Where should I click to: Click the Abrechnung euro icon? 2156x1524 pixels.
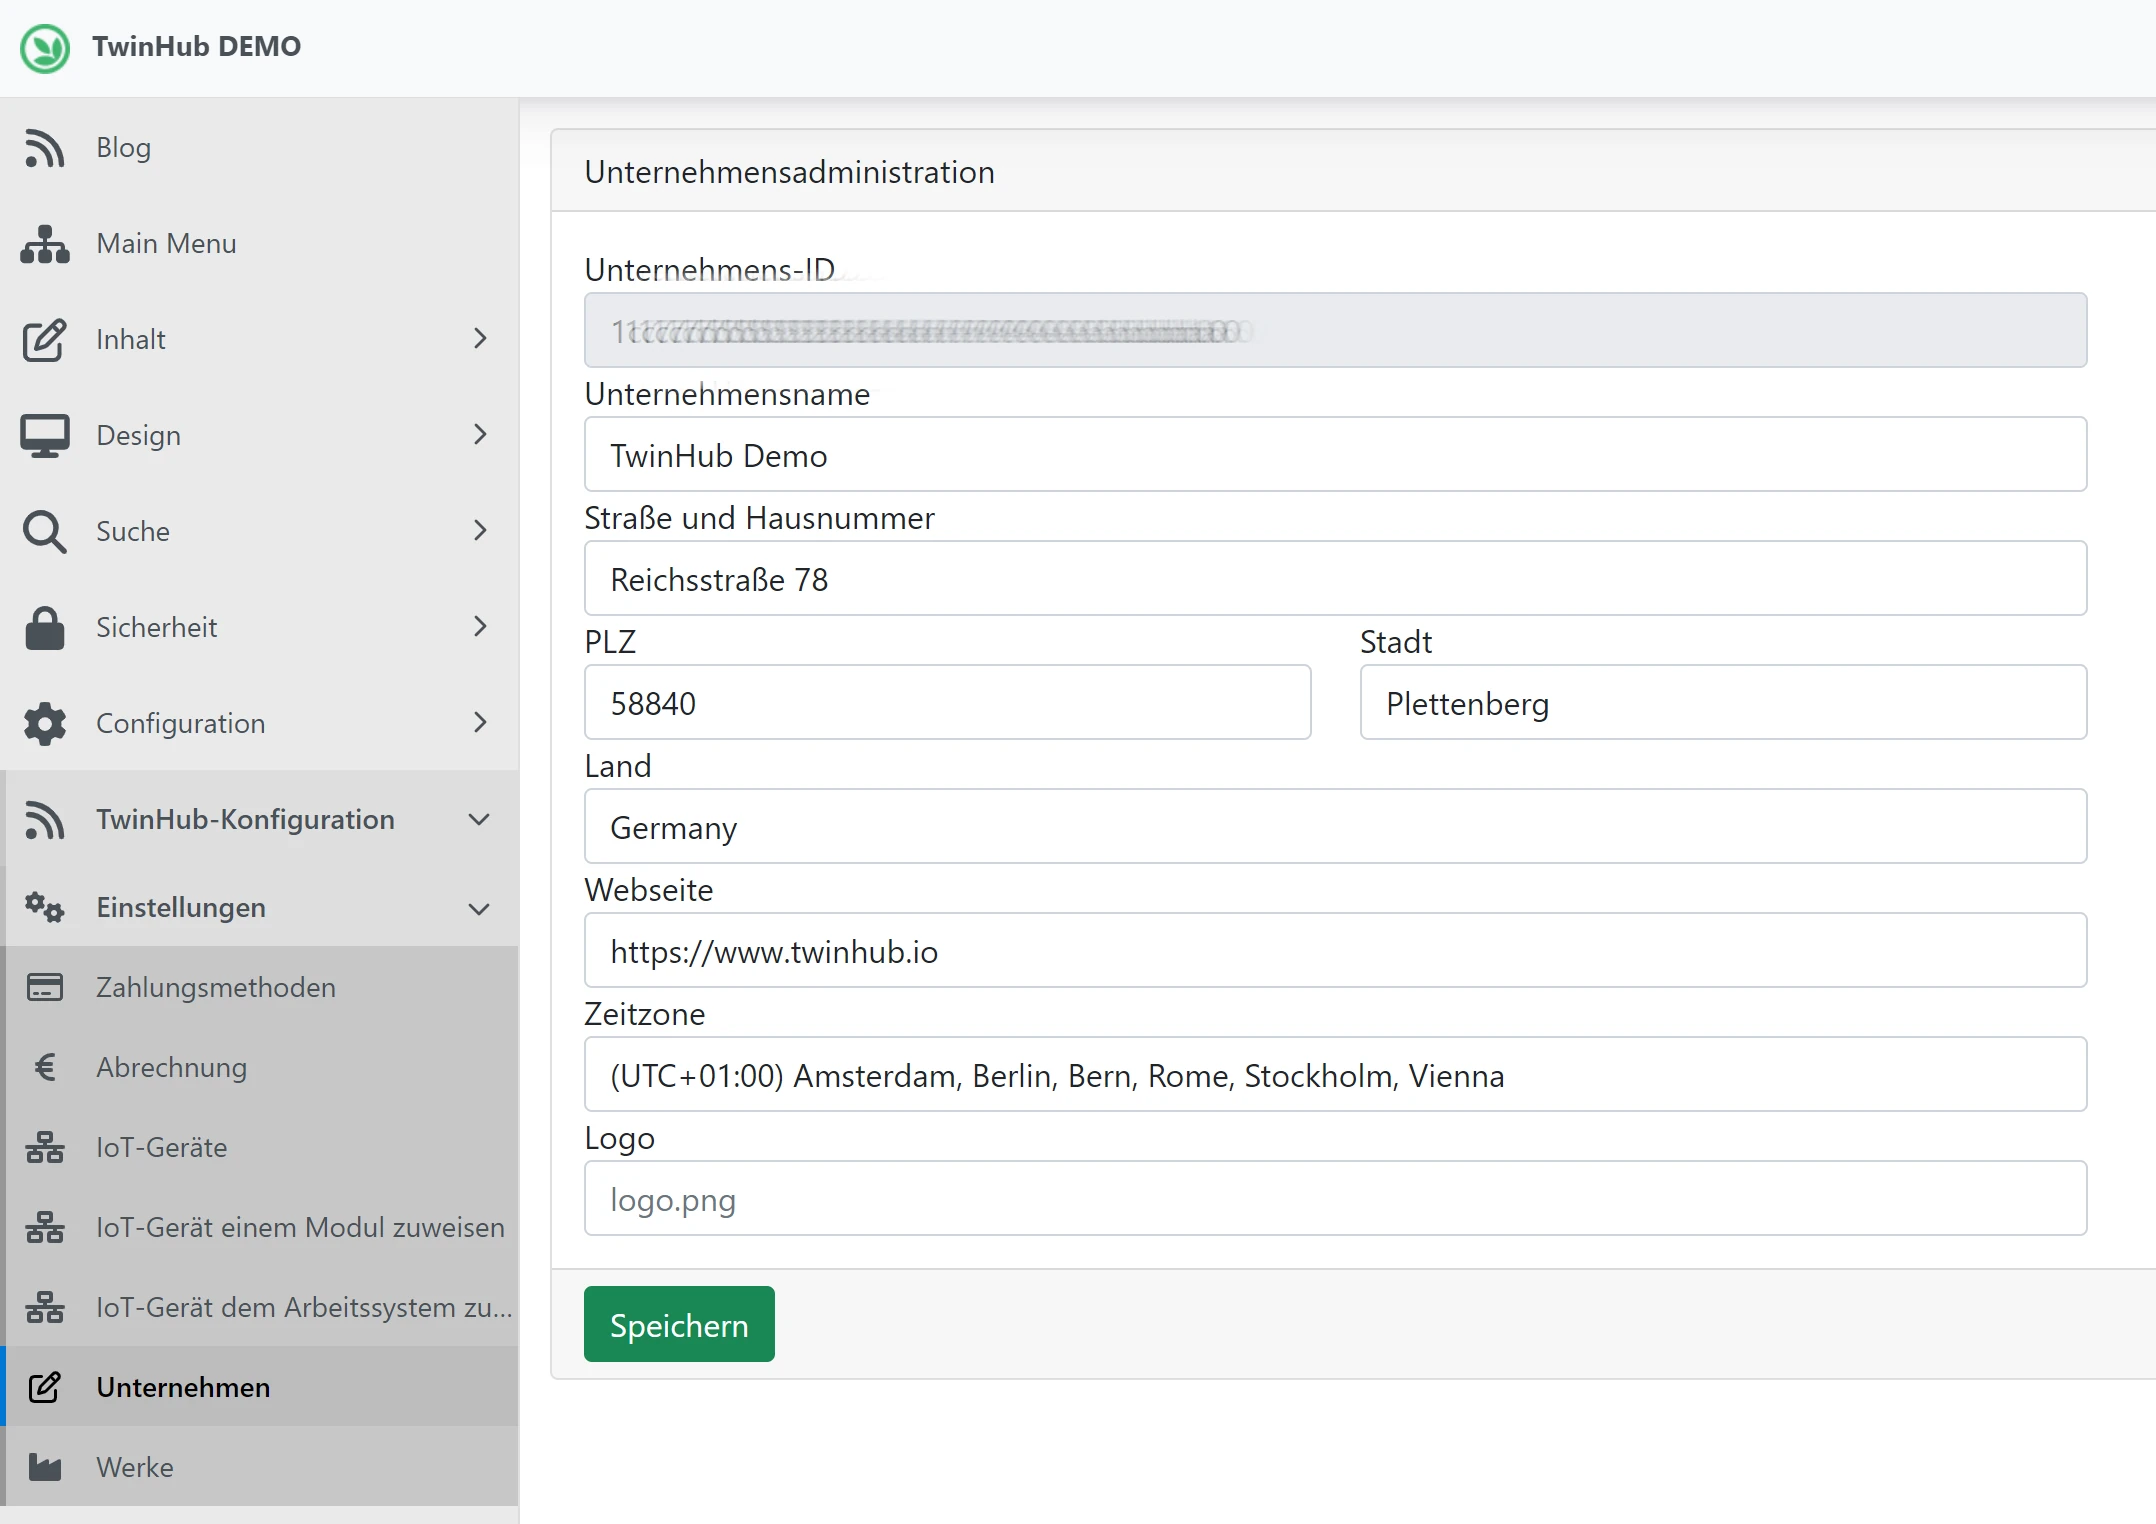(x=44, y=1067)
